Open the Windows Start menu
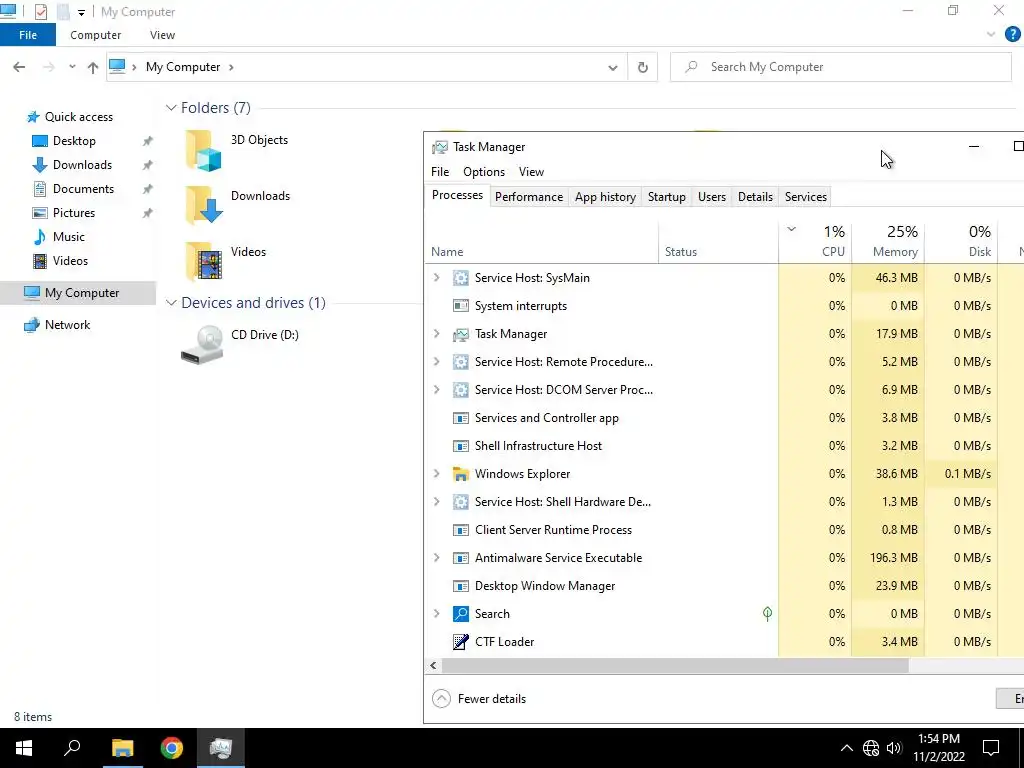1024x768 pixels. pyautogui.click(x=24, y=748)
